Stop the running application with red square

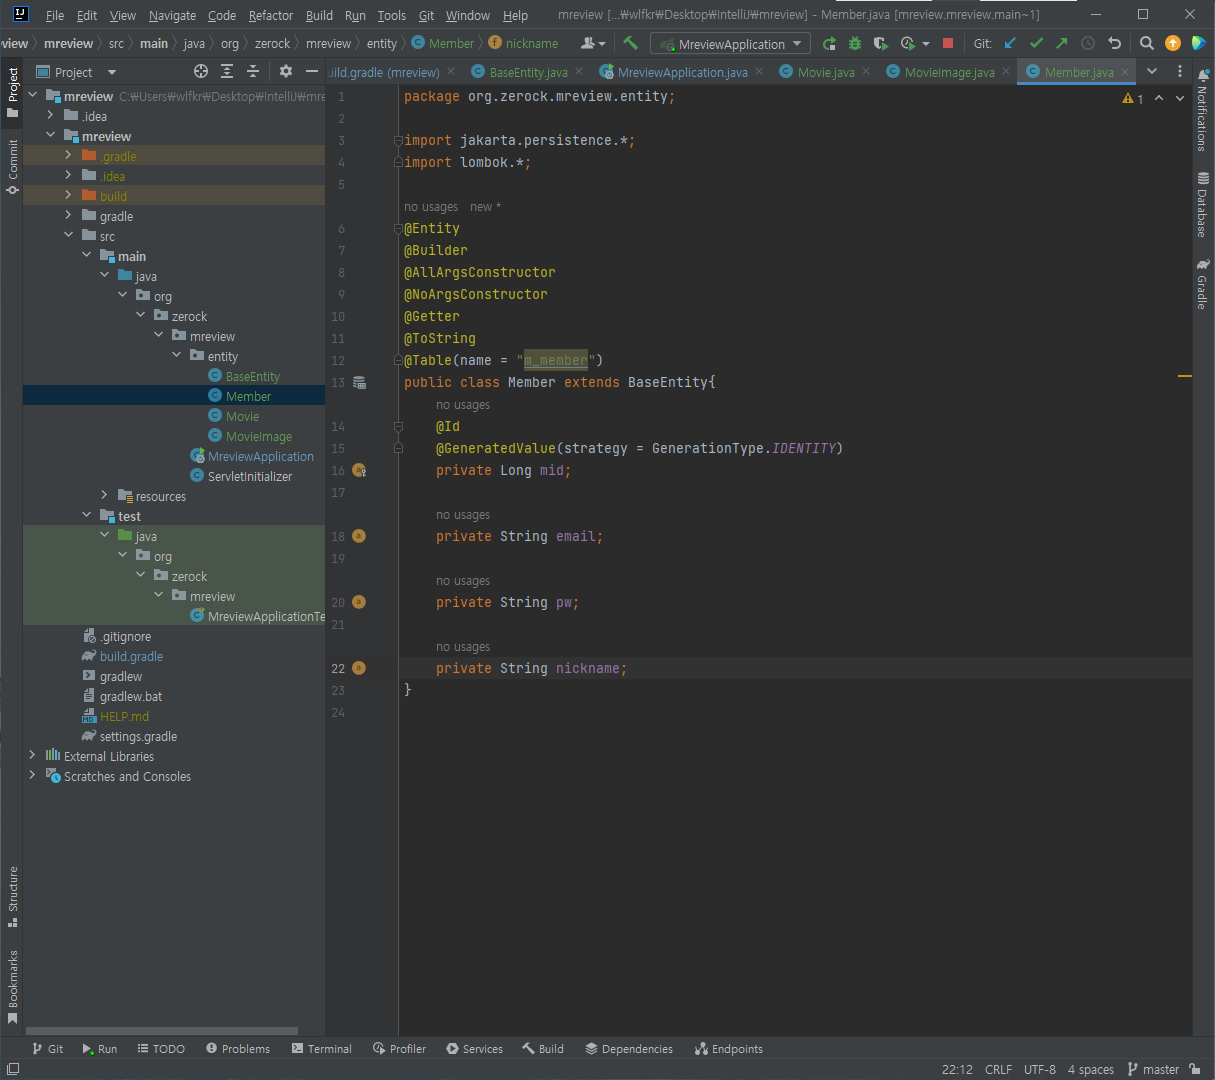[948, 43]
